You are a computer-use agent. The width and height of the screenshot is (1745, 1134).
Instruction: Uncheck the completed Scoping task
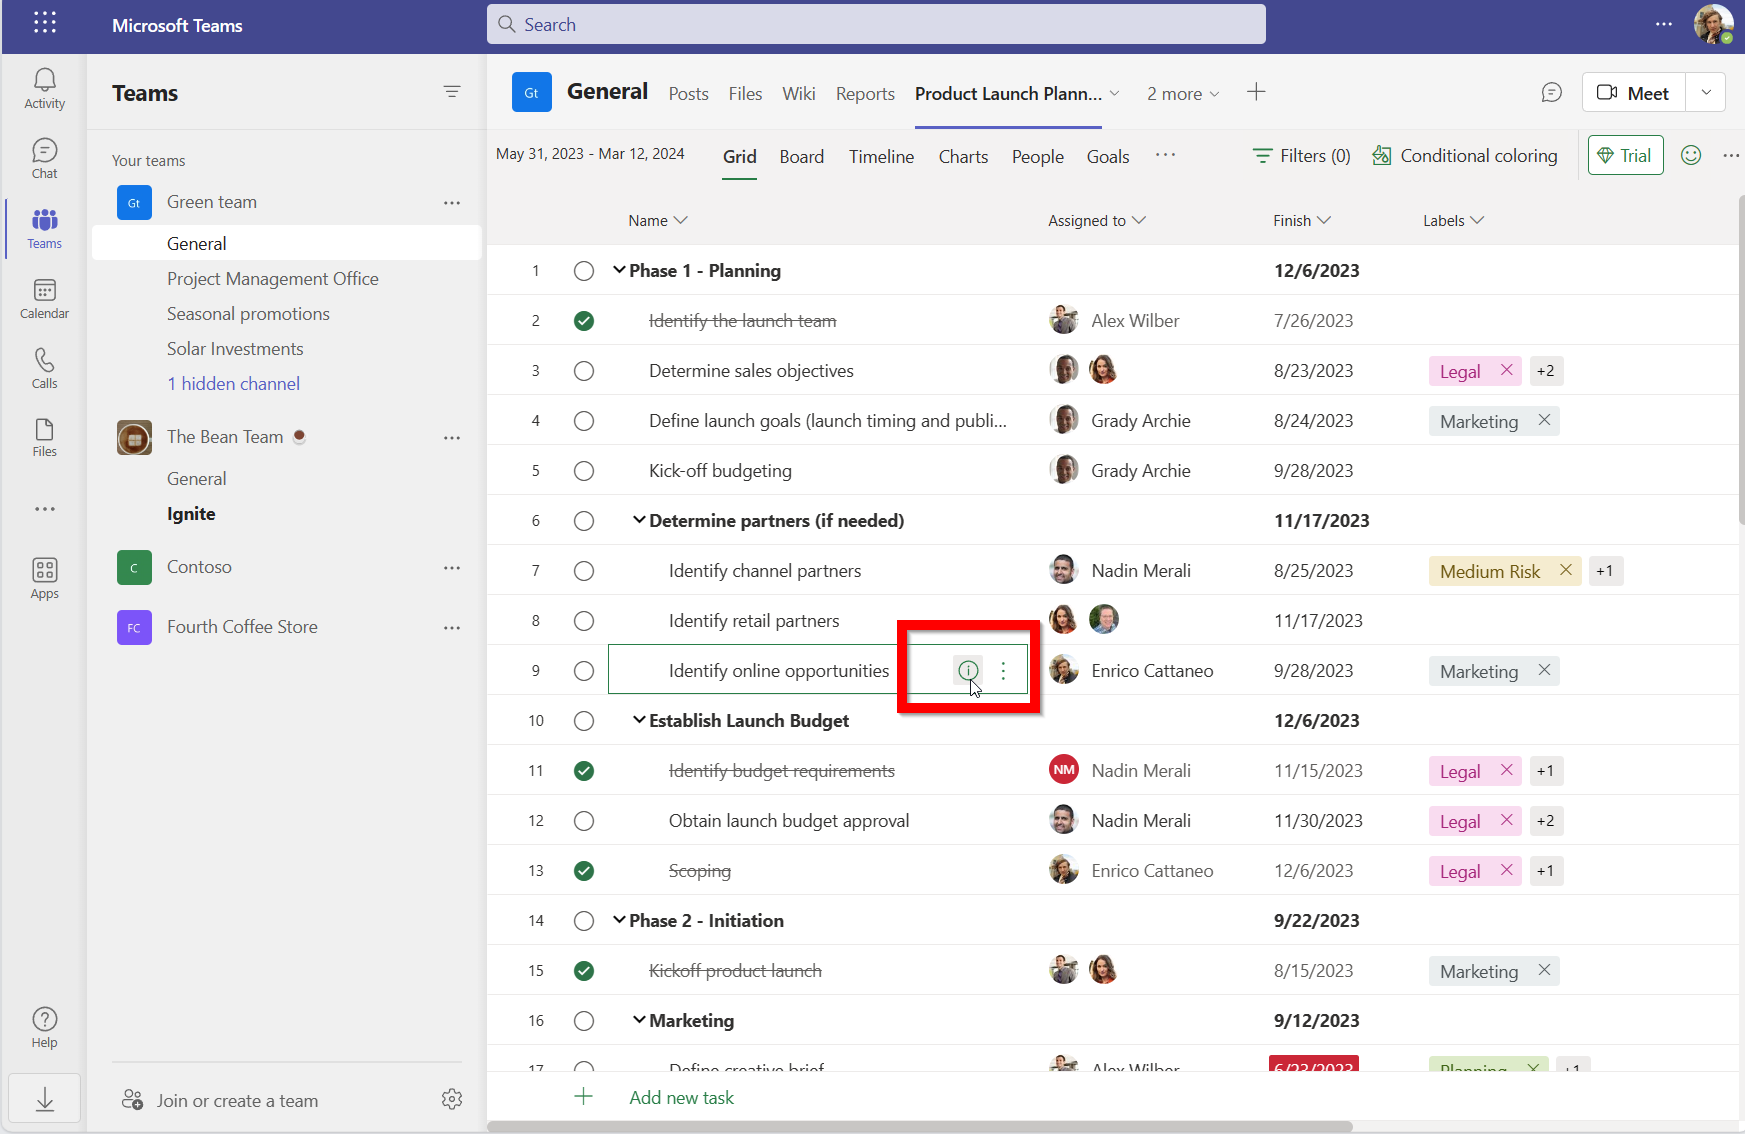[584, 870]
